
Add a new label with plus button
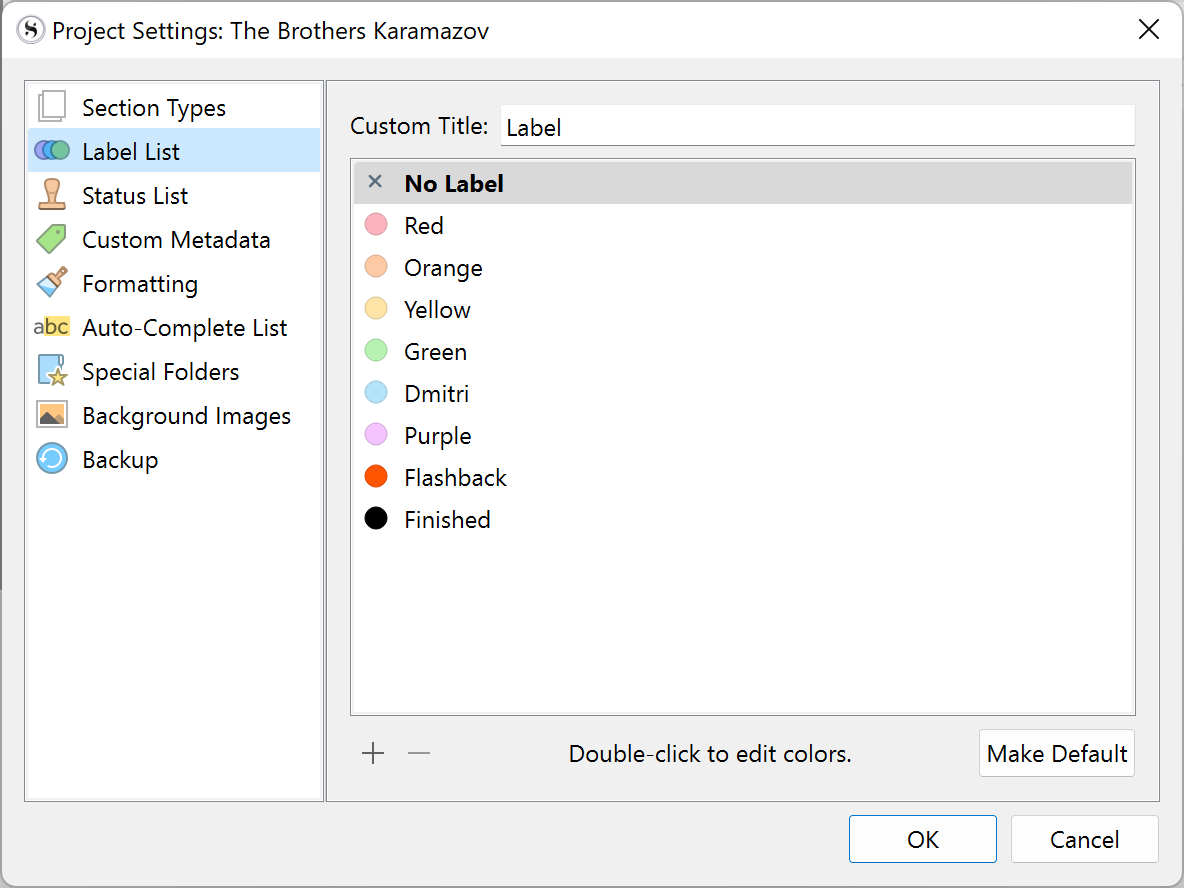pos(373,753)
